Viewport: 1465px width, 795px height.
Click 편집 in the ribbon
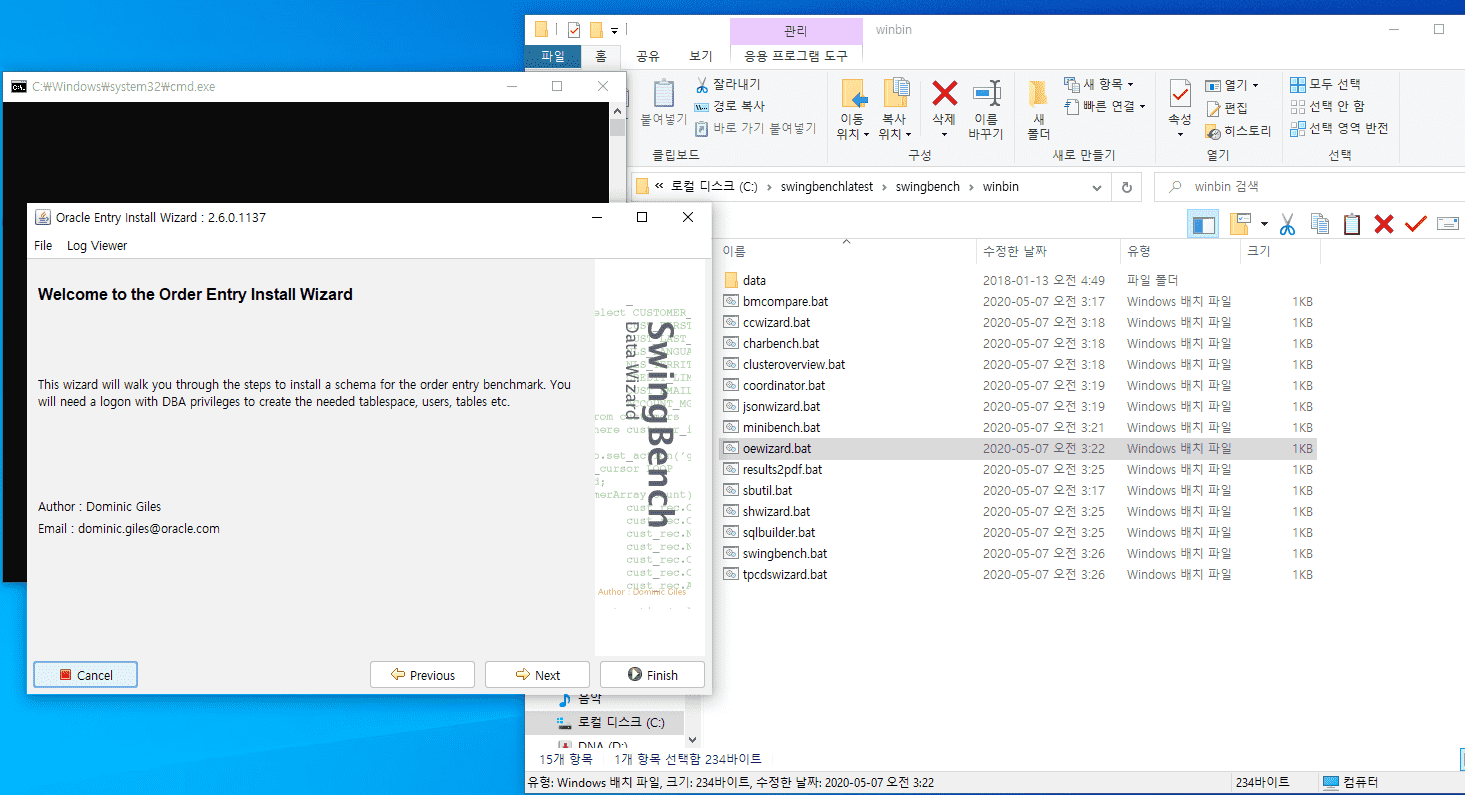1227,108
